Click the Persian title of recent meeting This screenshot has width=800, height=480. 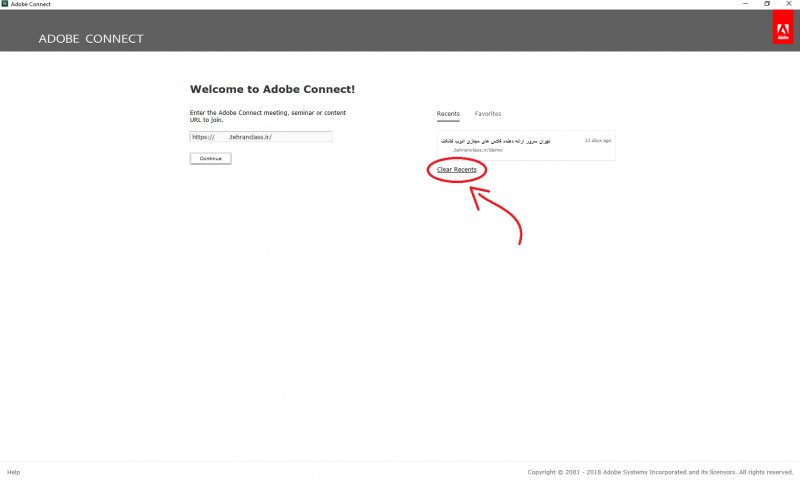tap(495, 141)
